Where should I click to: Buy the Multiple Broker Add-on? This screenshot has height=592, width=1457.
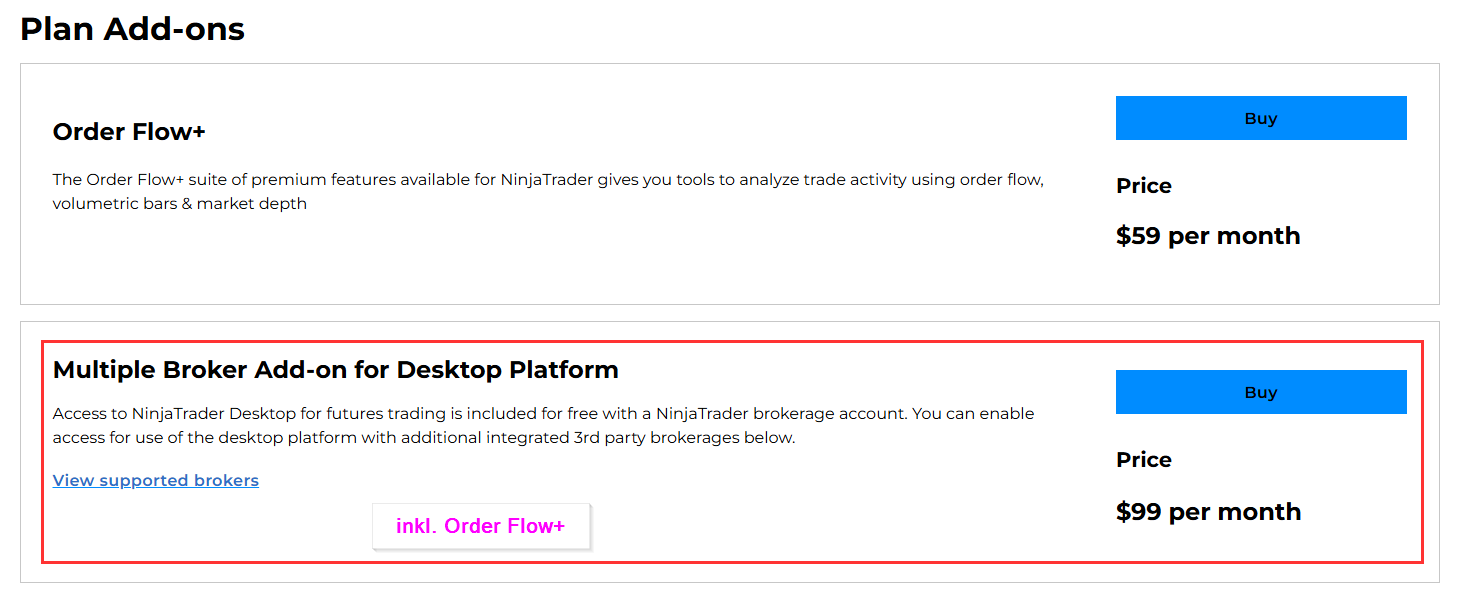pyautogui.click(x=1260, y=392)
